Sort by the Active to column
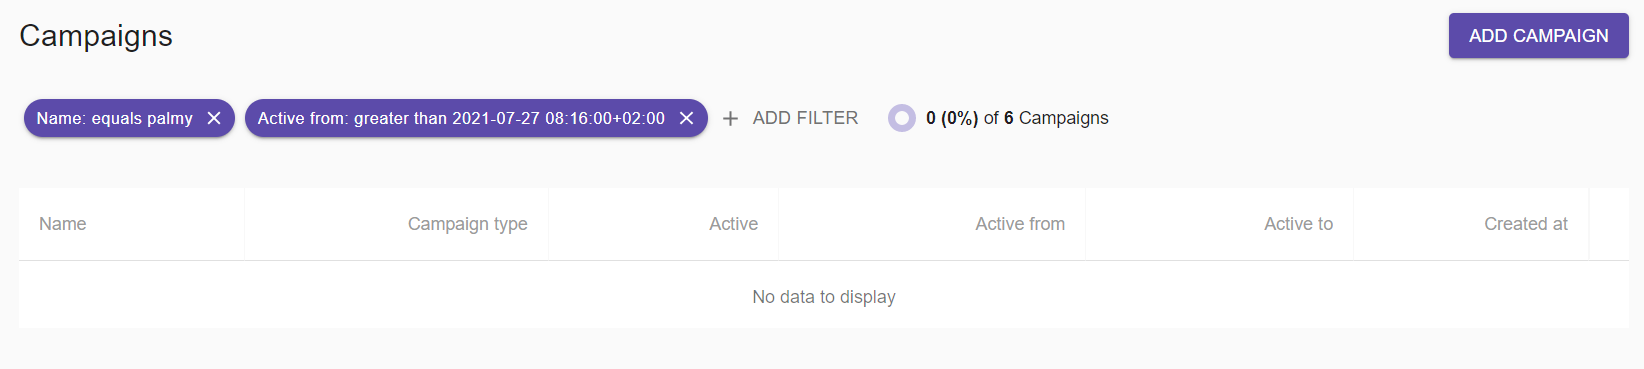 [1298, 224]
